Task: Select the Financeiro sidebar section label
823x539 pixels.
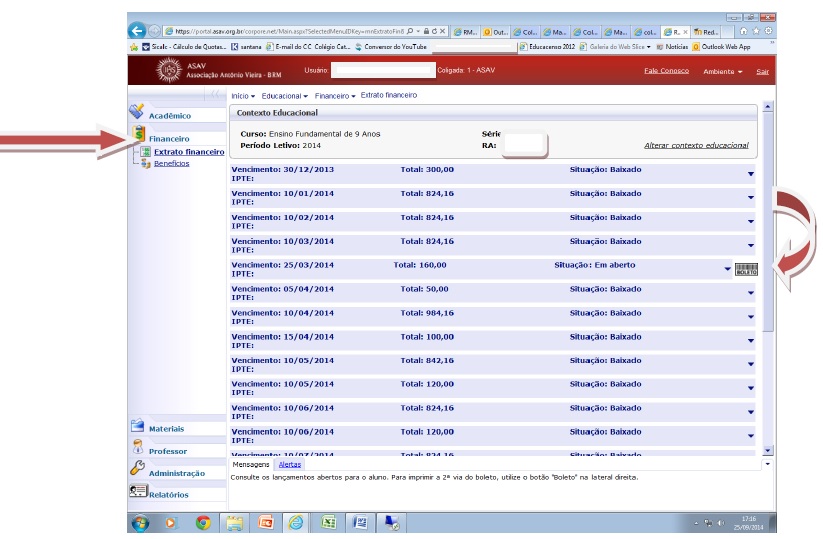Action: click(169, 139)
